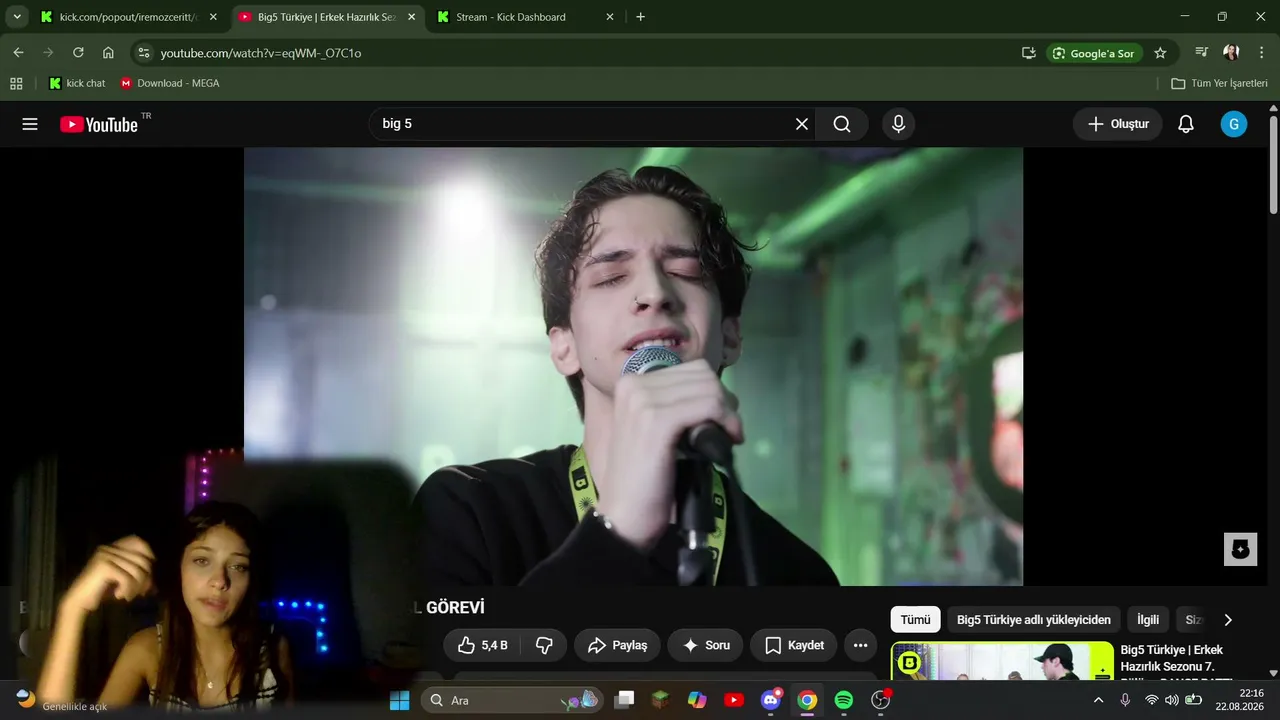1280x720 pixels.
Task: Open the browser home page
Action: [108, 53]
